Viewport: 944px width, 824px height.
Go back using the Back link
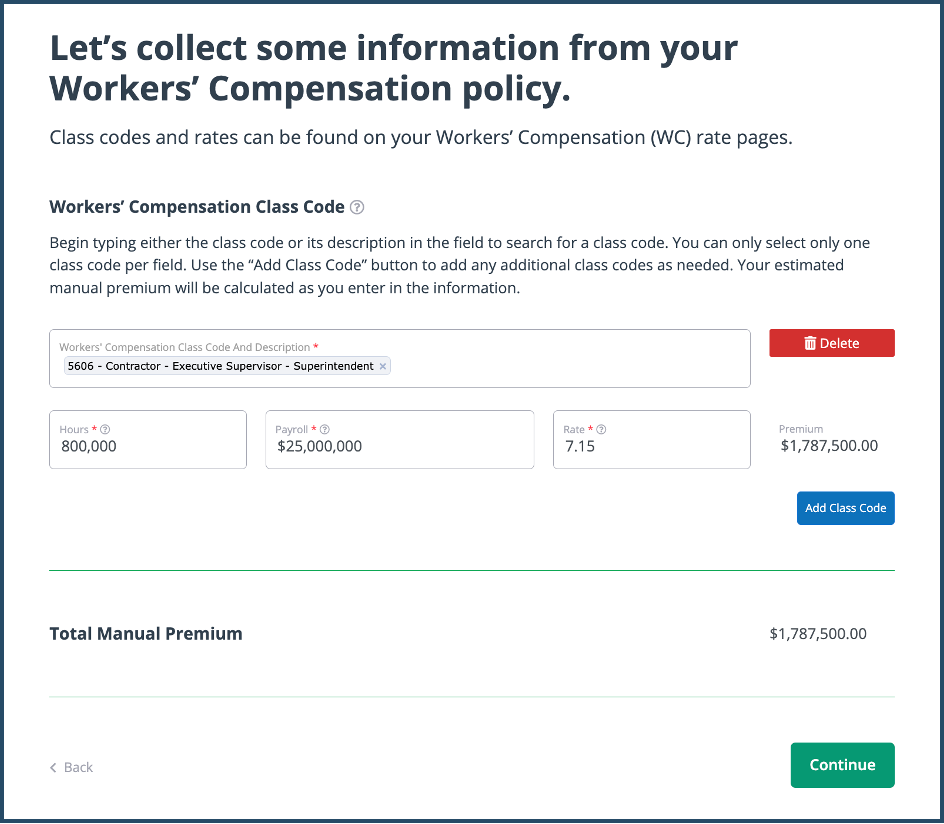tap(78, 768)
